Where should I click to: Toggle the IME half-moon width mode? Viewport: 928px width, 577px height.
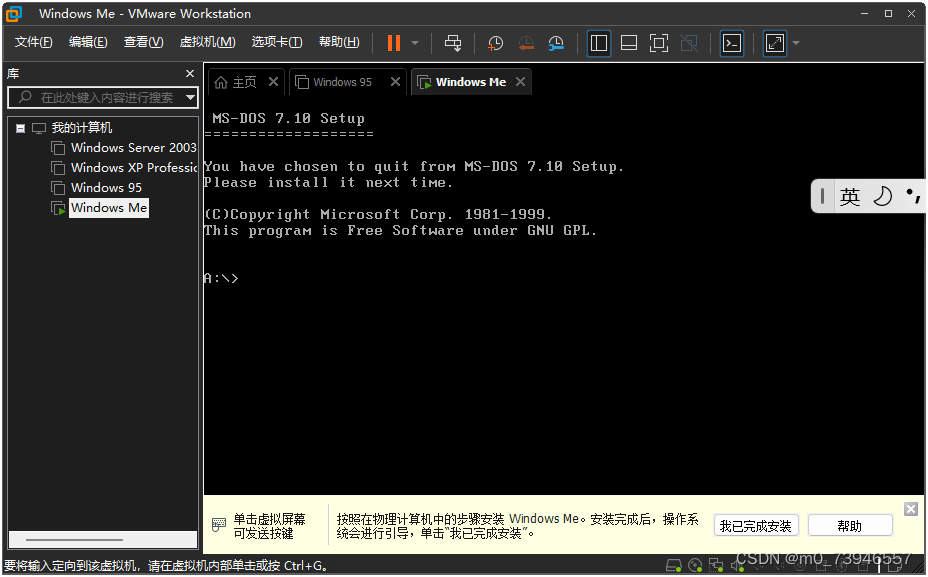882,196
